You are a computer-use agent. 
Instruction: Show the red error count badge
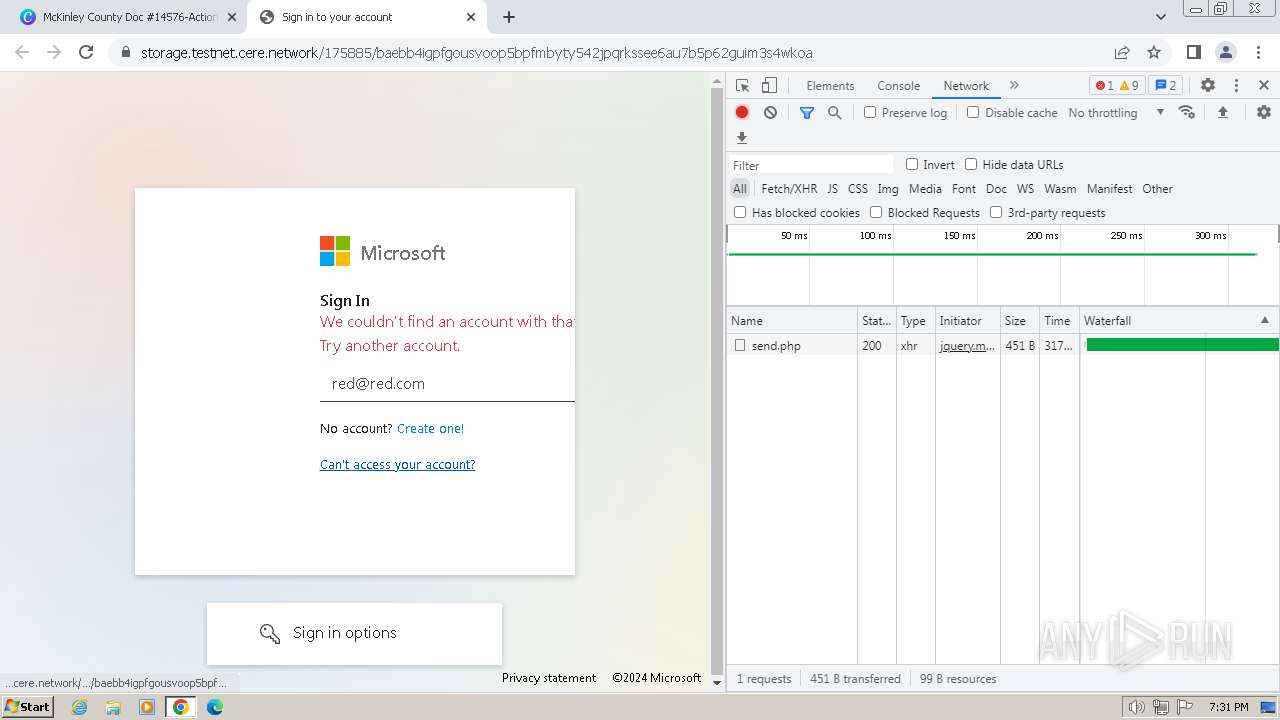pos(1104,86)
